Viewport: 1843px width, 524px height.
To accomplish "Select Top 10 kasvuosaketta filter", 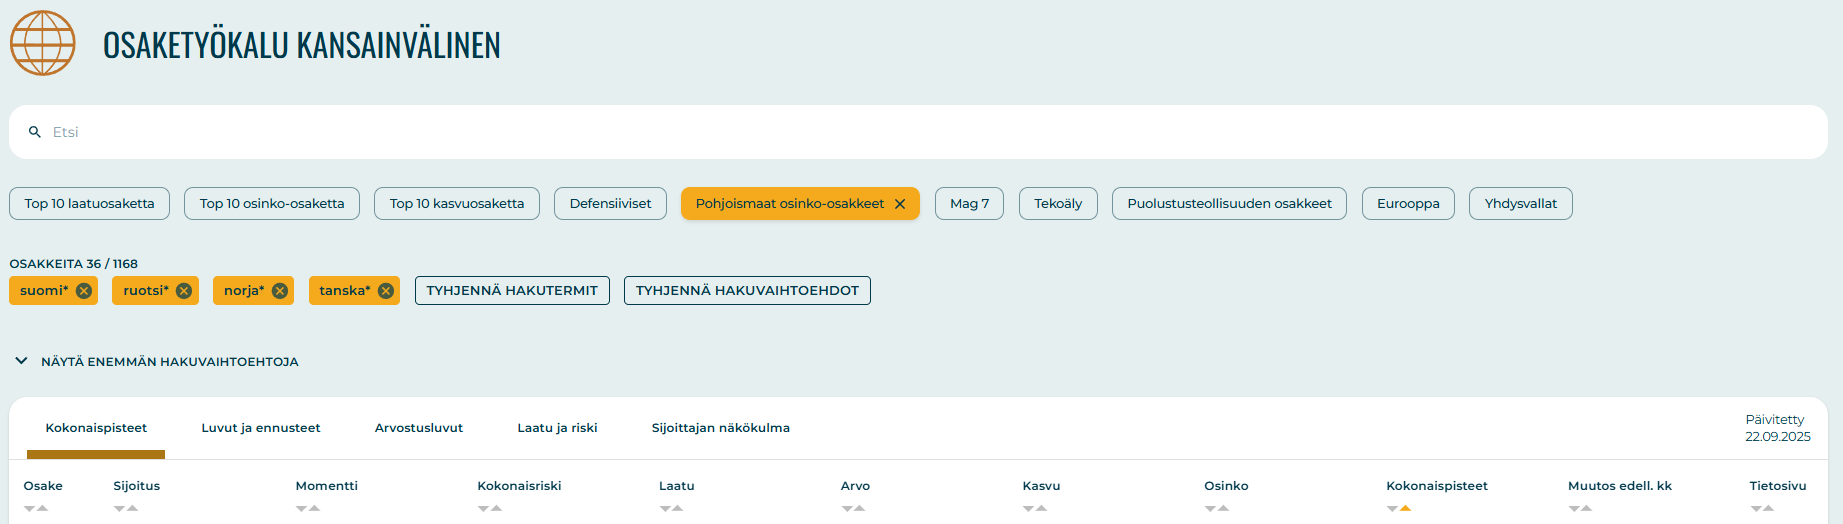I will click(x=457, y=204).
